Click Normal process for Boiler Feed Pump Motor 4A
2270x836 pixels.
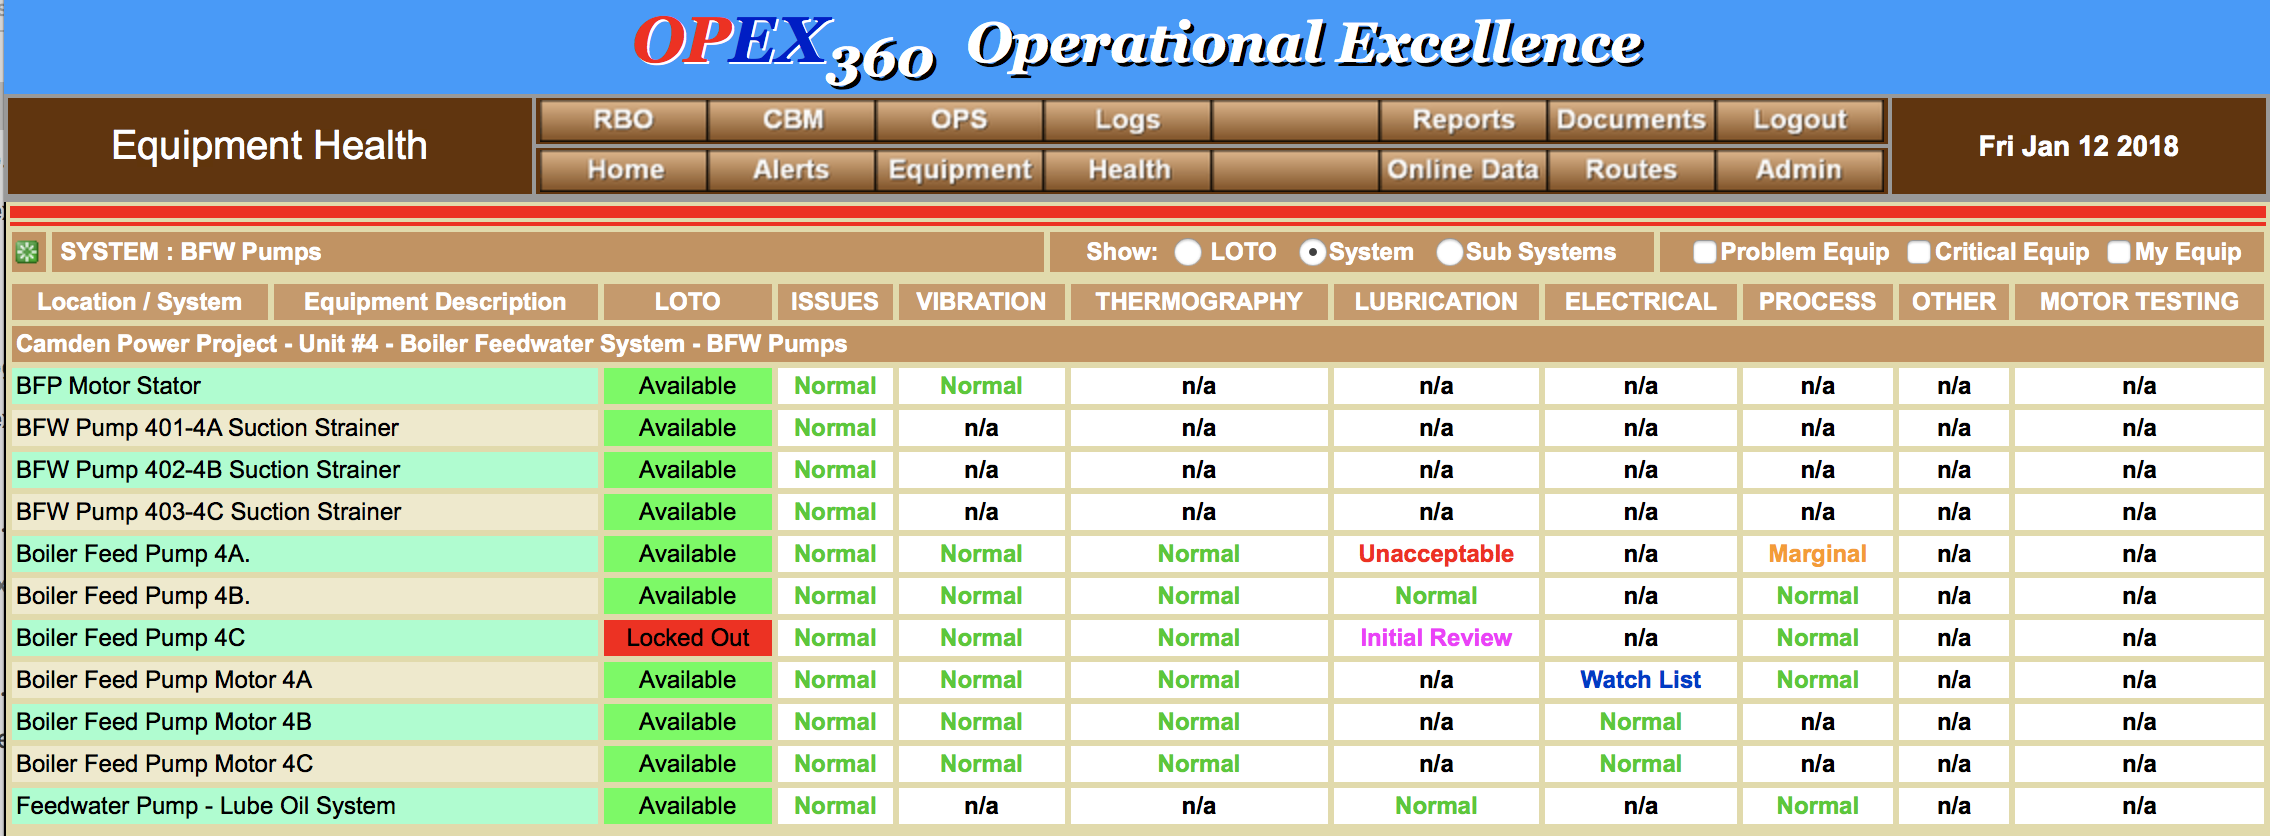coord(1817,680)
